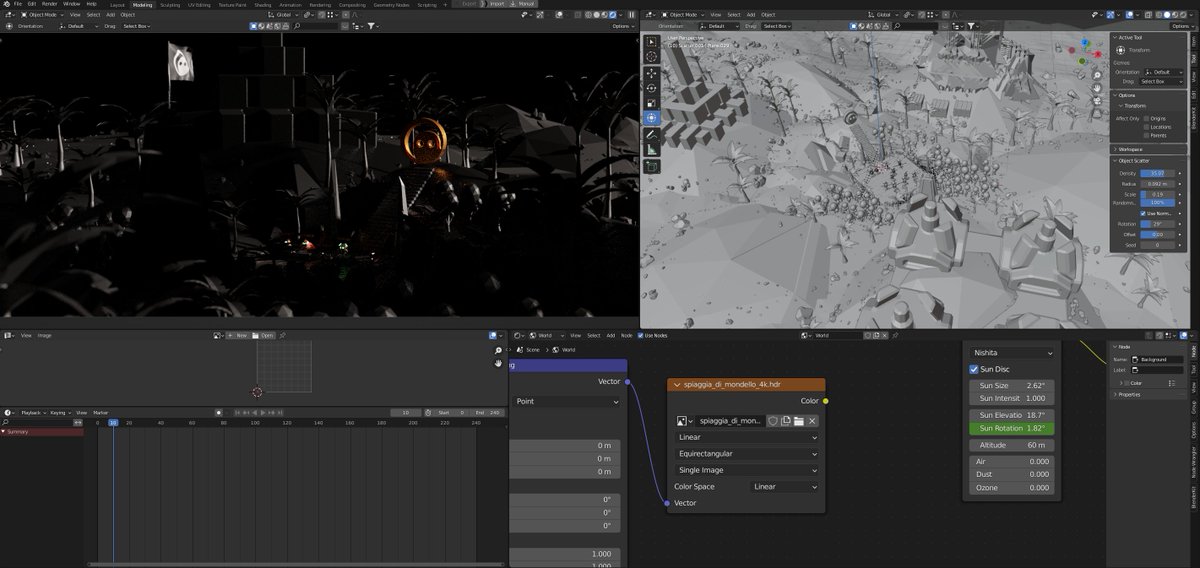Open the Nishita sky type dropdown
Image resolution: width=1200 pixels, height=568 pixels.
pyautogui.click(x=1012, y=352)
